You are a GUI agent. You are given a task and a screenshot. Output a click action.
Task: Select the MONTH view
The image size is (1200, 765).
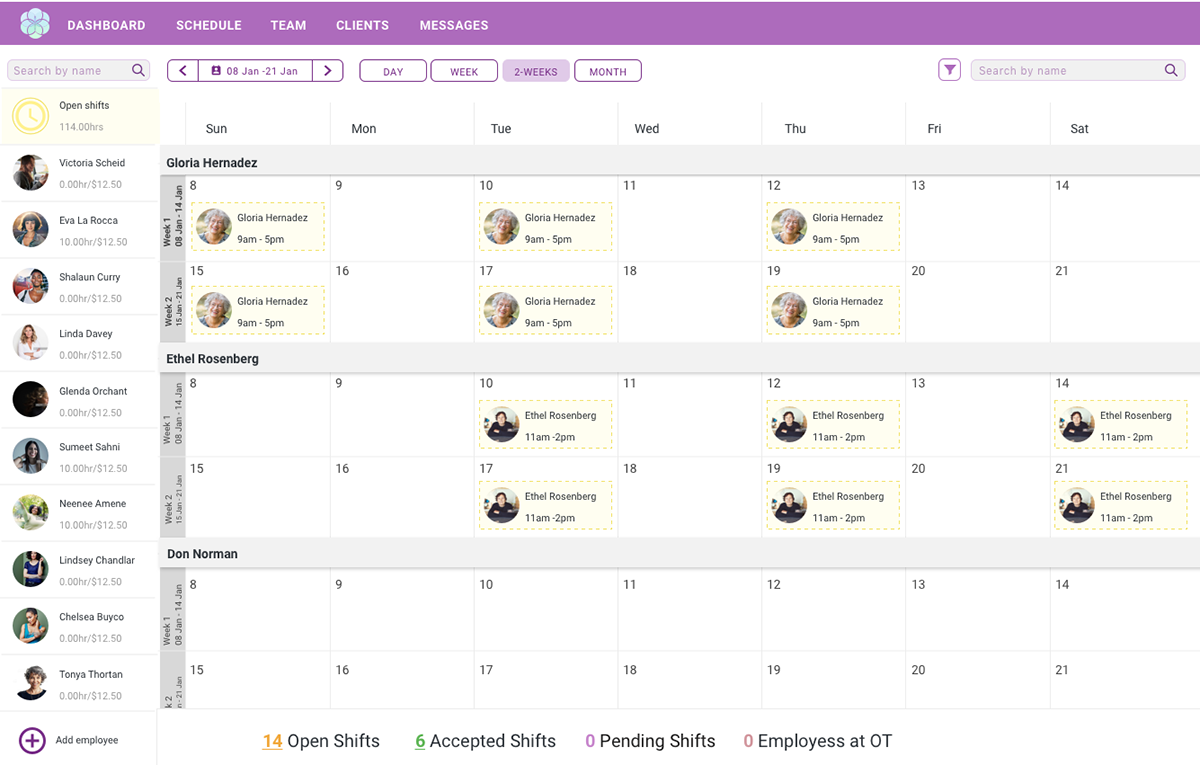tap(607, 71)
